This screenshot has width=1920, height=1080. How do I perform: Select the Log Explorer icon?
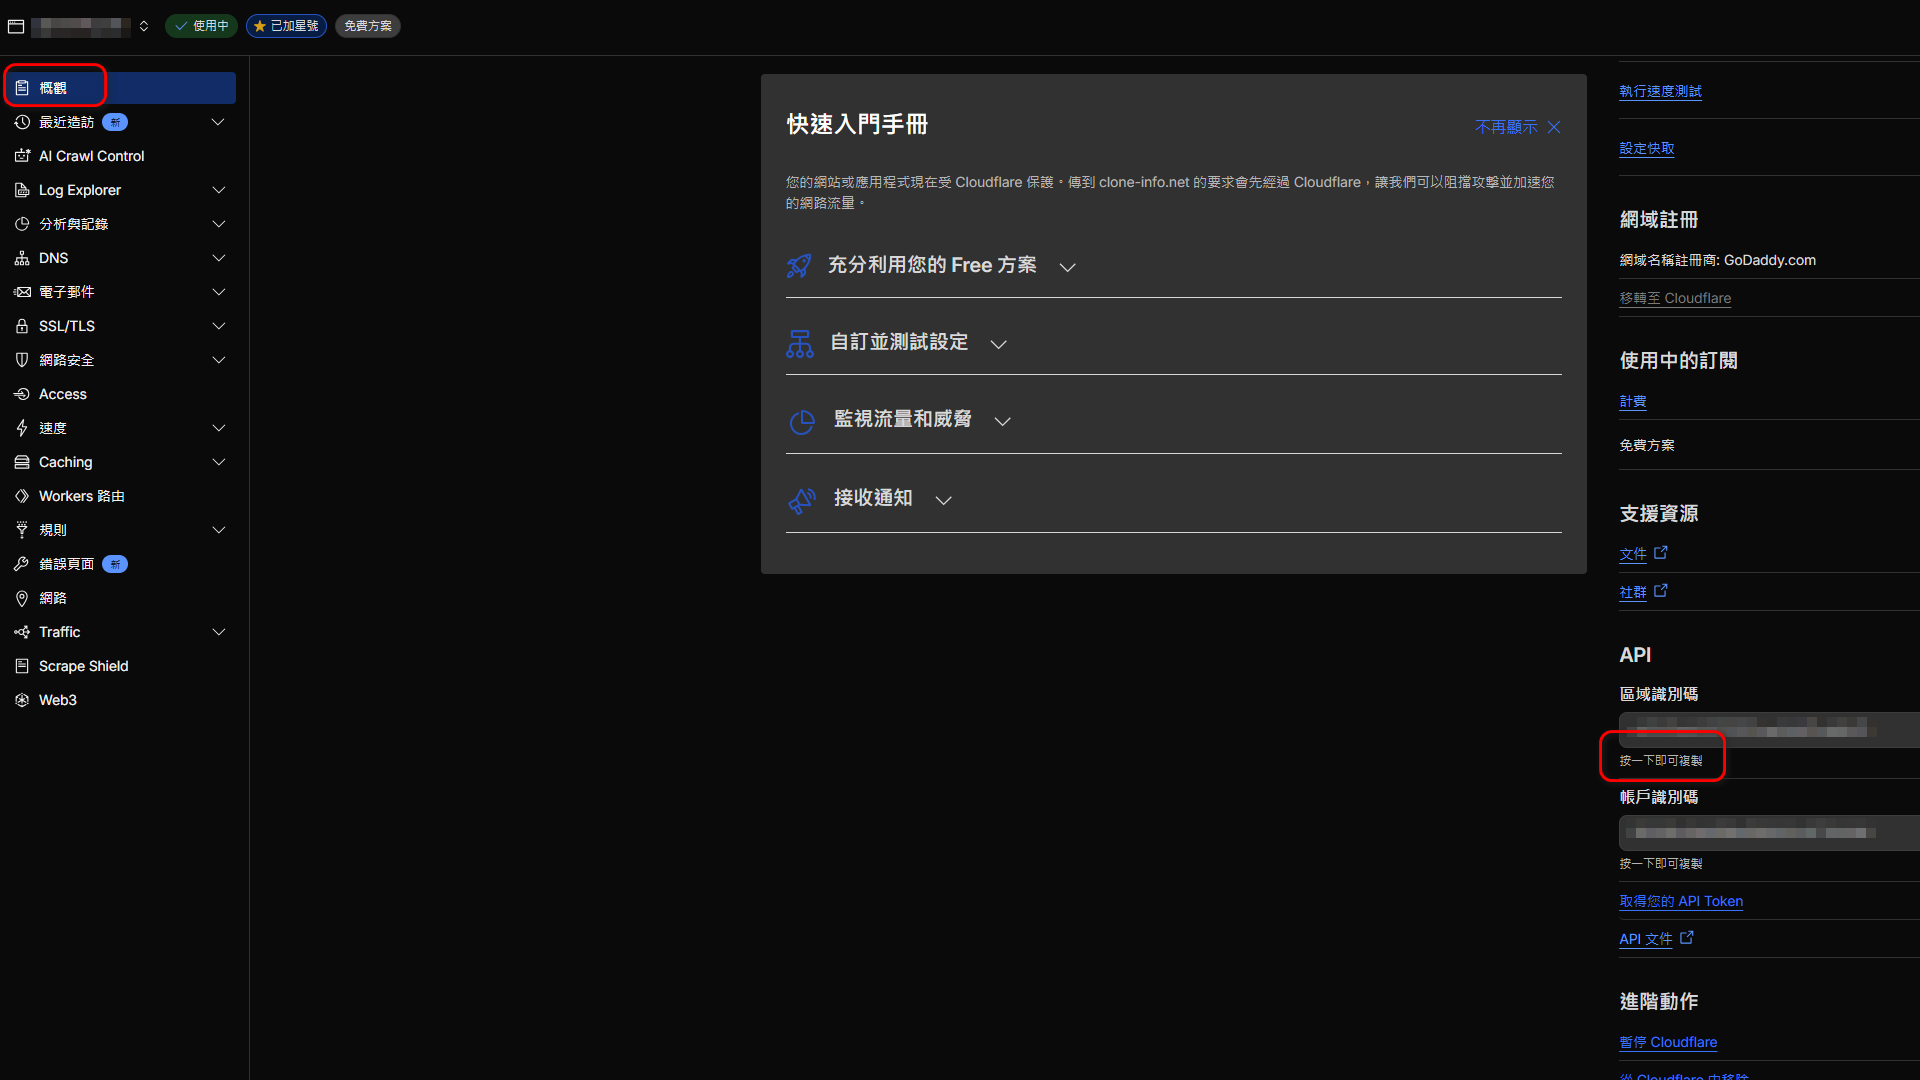22,190
